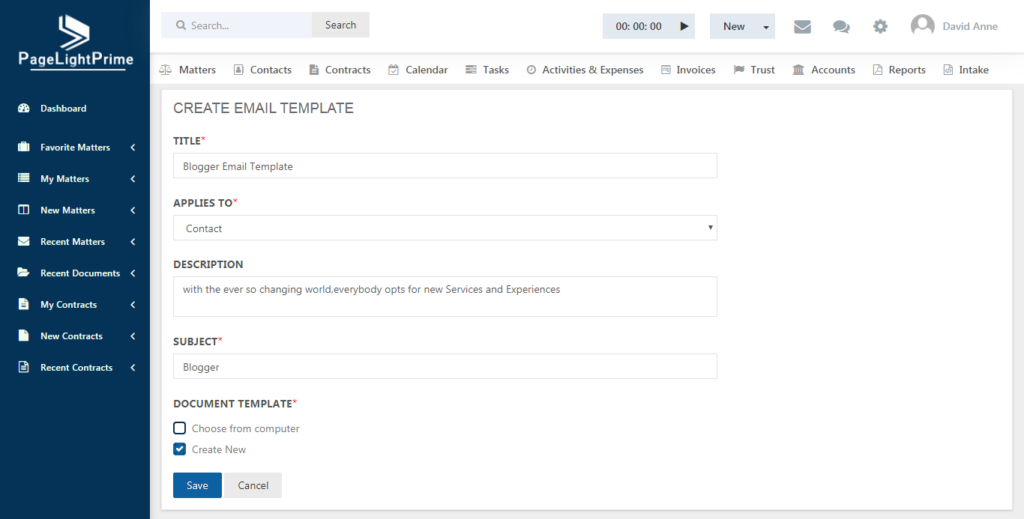Expand New Matters chevron
The image size is (1024, 519).
133,210
